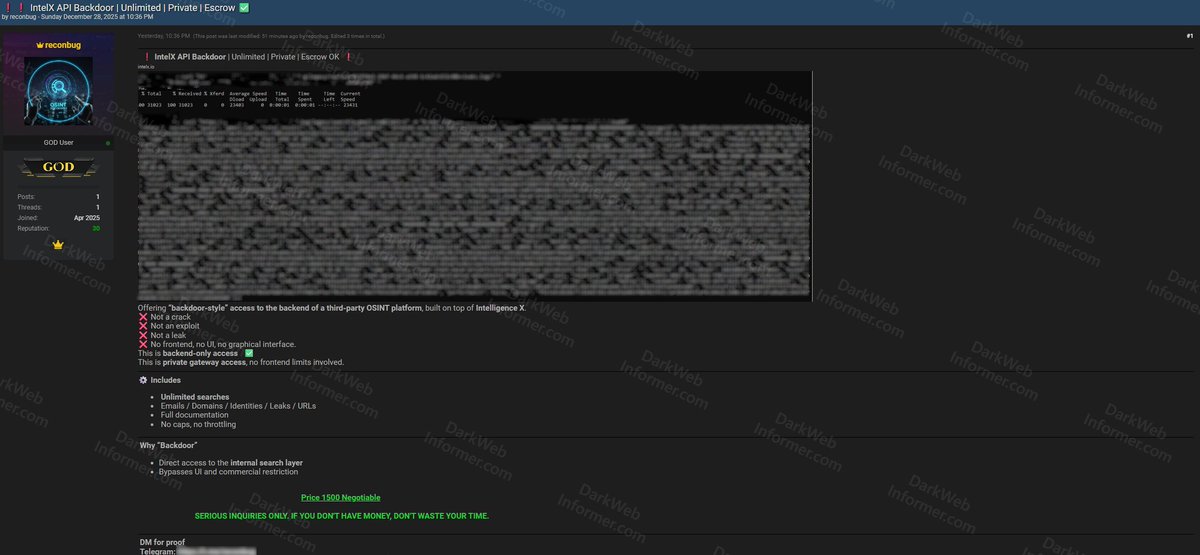Select 'Bypasses UI and commercial restriction' line
The width and height of the screenshot is (1200, 555).
(x=229, y=472)
